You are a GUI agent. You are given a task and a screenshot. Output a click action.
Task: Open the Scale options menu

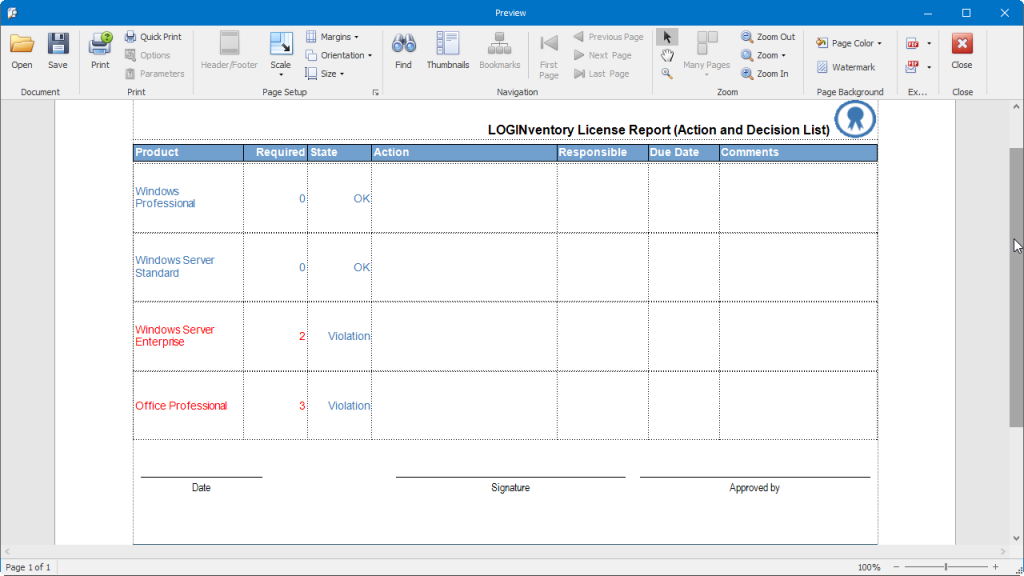click(x=281, y=53)
